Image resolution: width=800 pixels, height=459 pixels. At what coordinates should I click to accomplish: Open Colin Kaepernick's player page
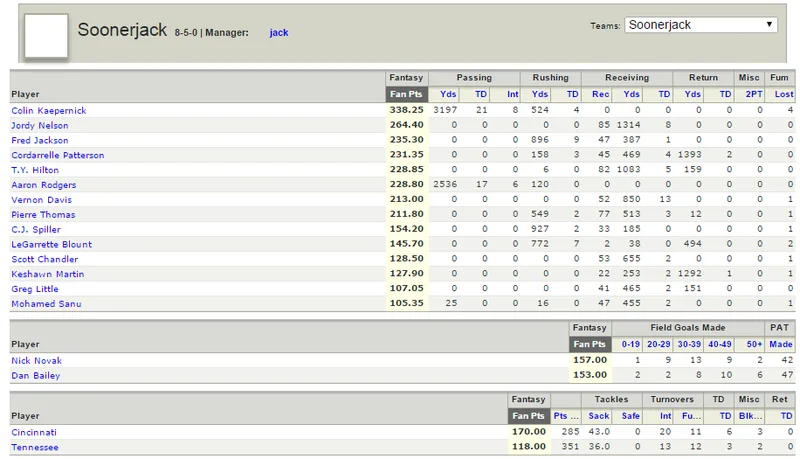coord(49,111)
